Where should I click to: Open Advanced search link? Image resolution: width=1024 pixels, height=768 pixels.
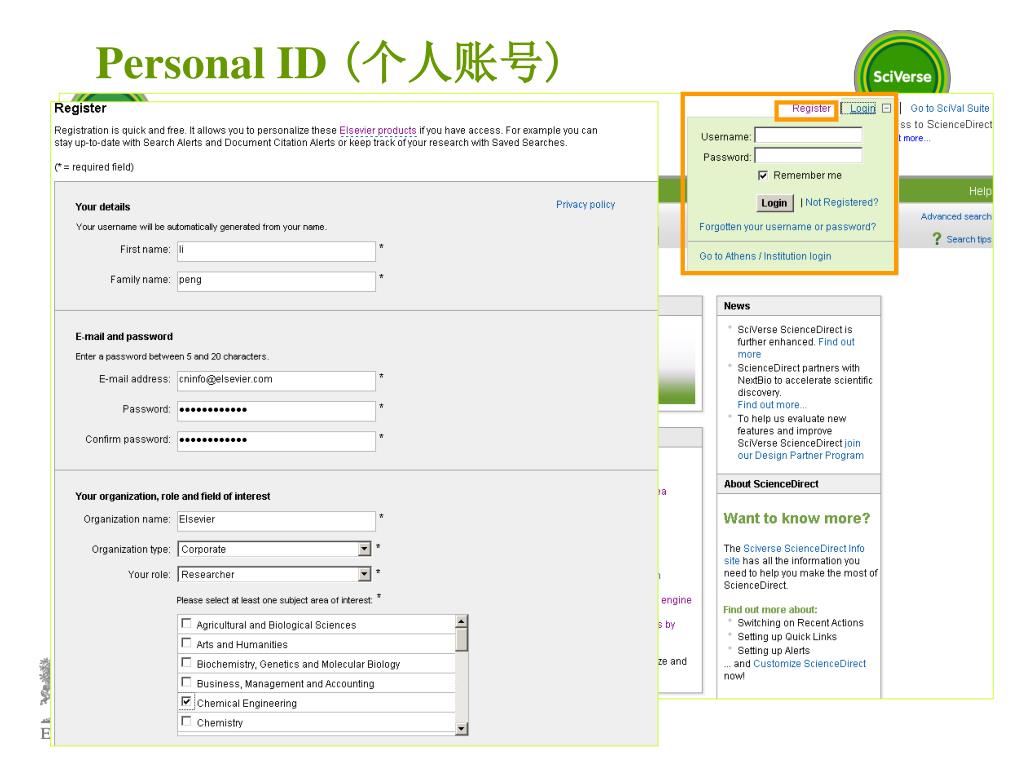[955, 216]
